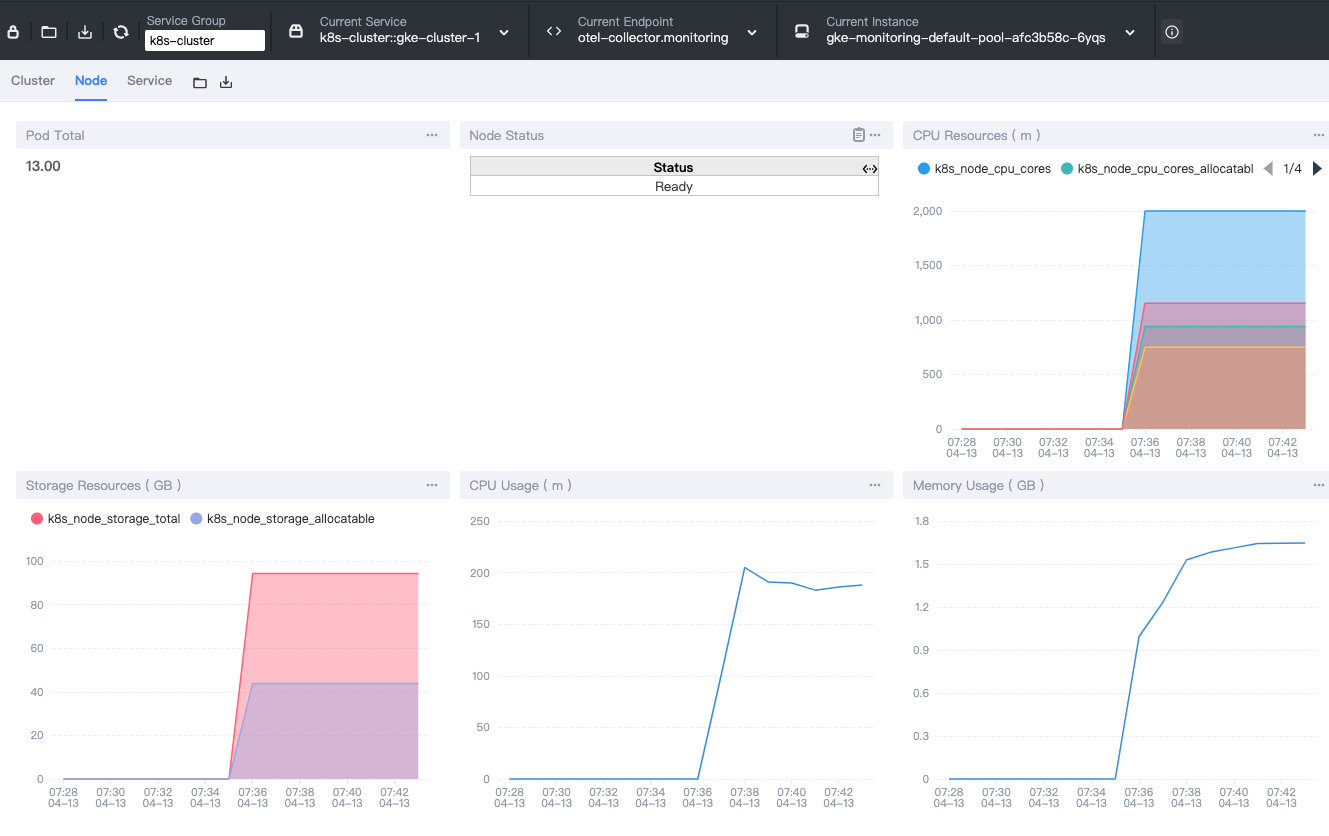
Task: Click the lock icon in the top toolbar
Action: [x=13, y=32]
